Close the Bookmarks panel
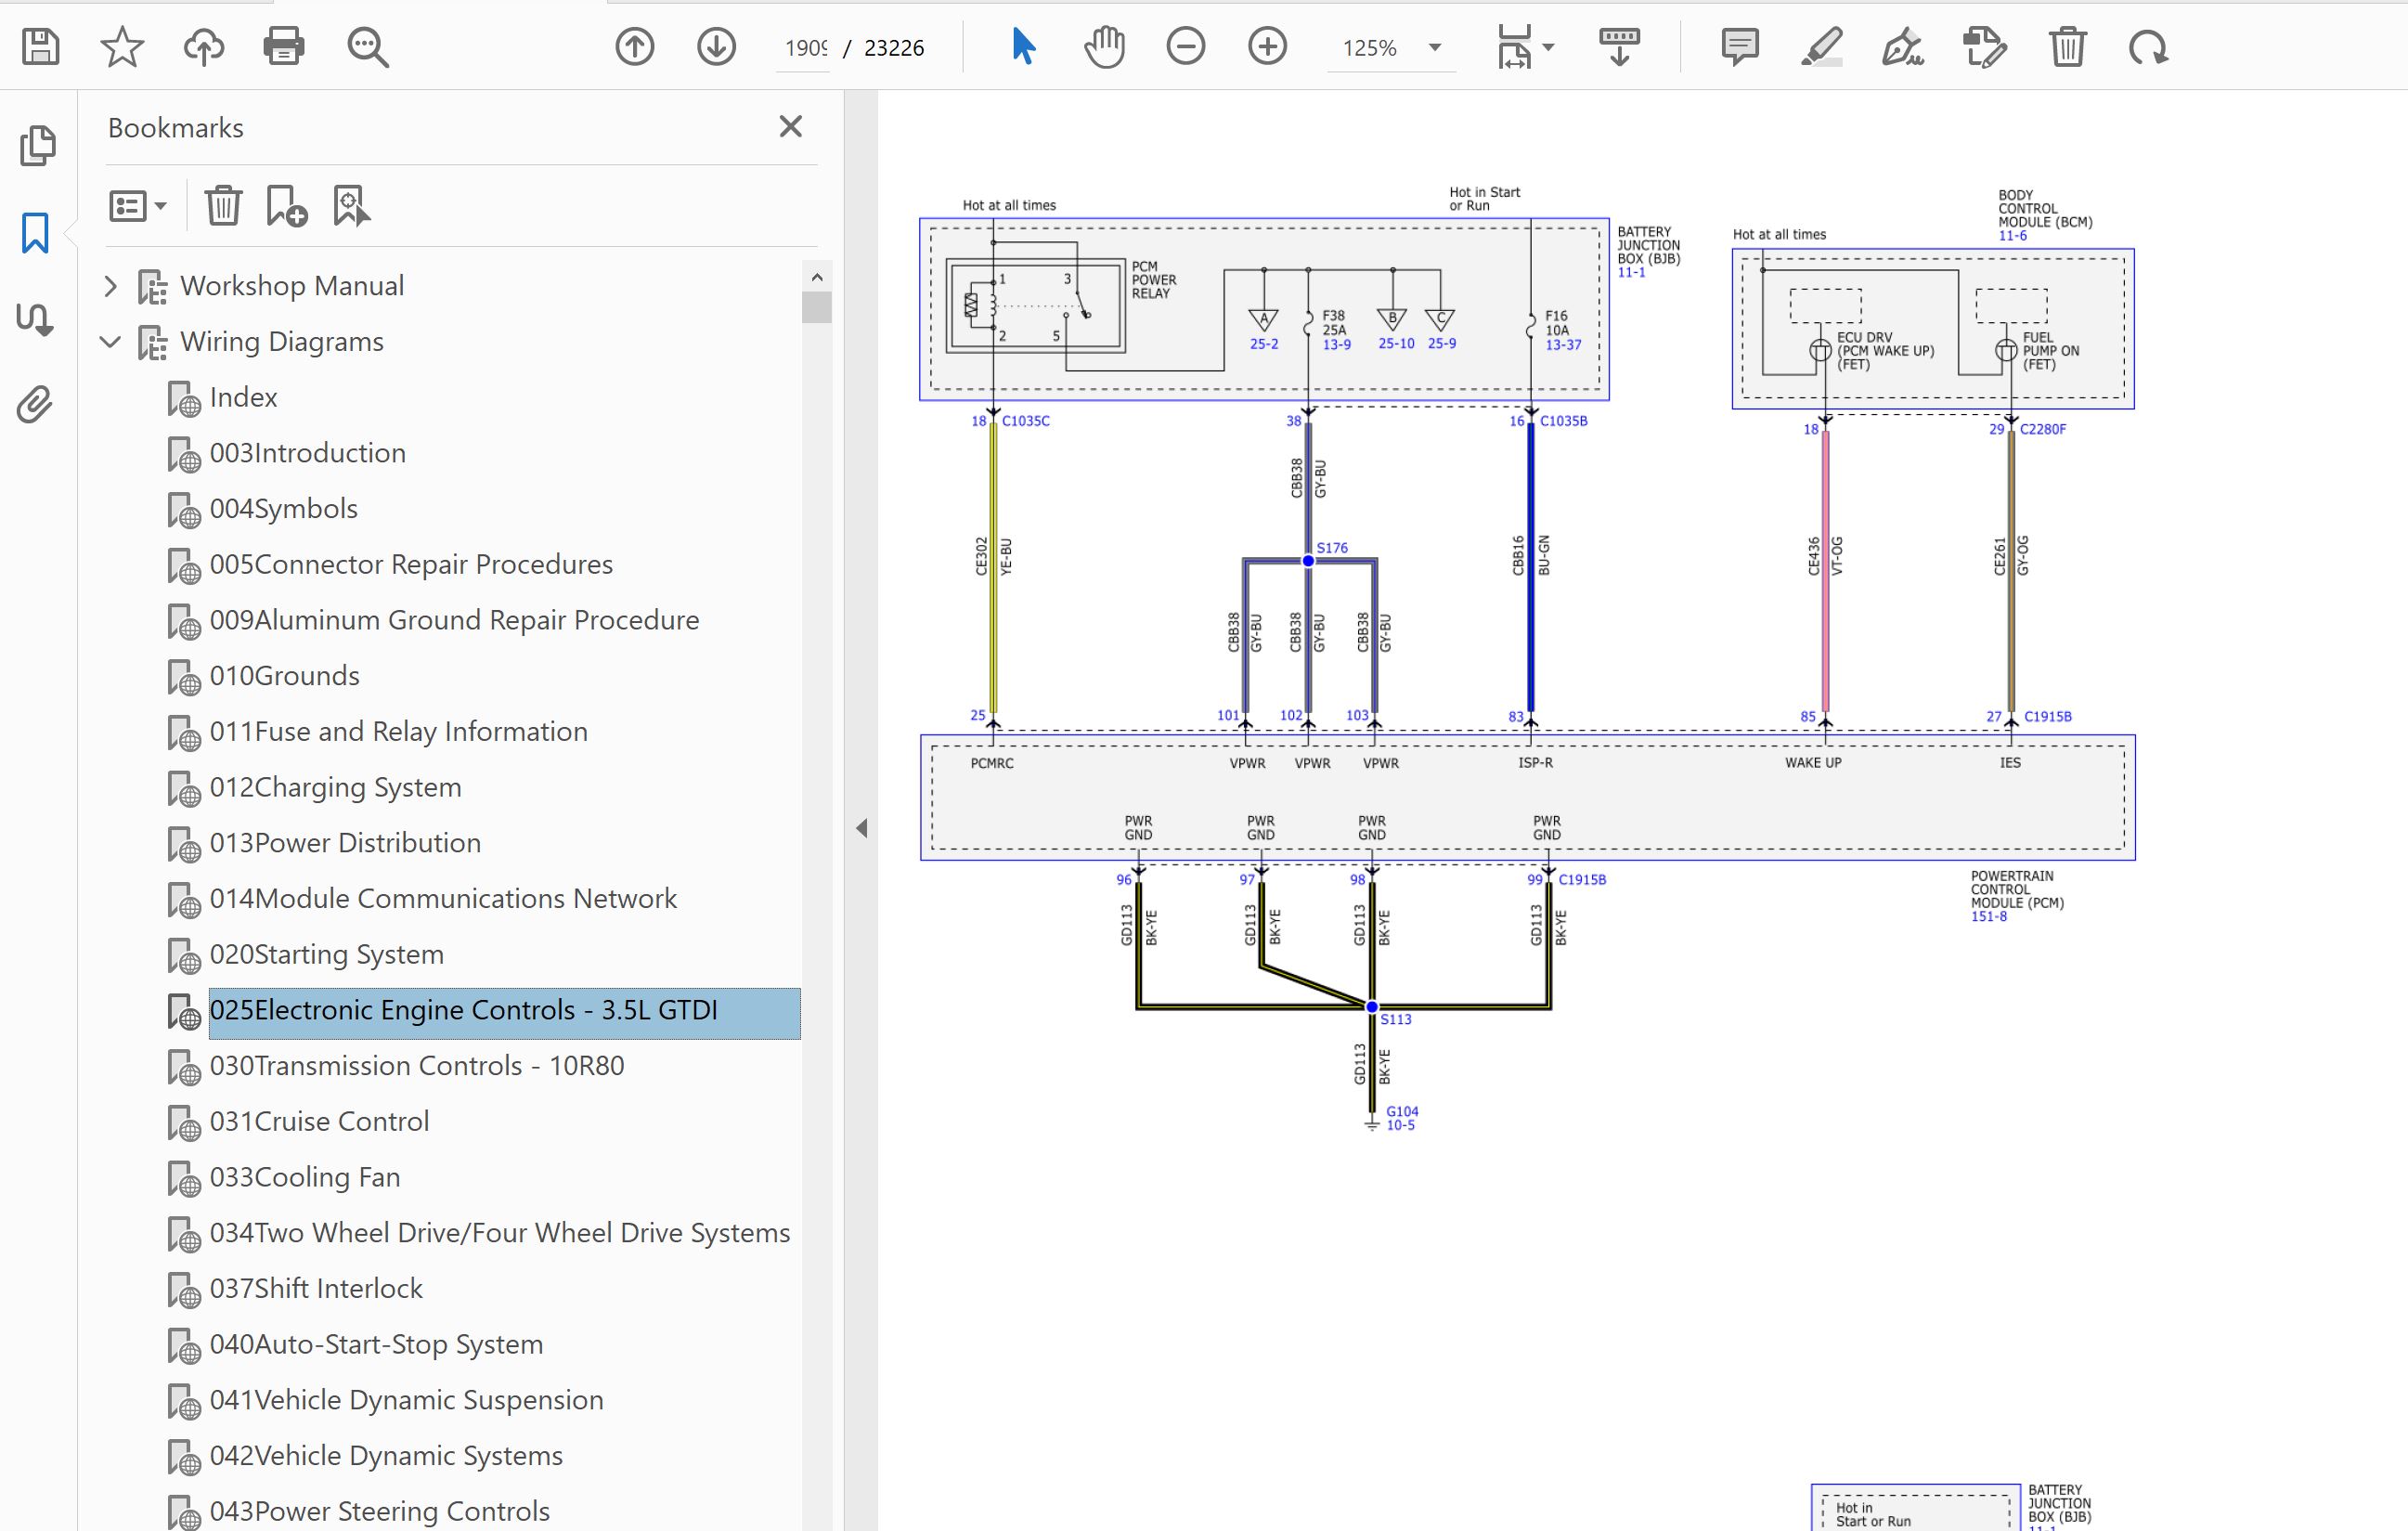The height and width of the screenshot is (1531, 2408). [790, 127]
